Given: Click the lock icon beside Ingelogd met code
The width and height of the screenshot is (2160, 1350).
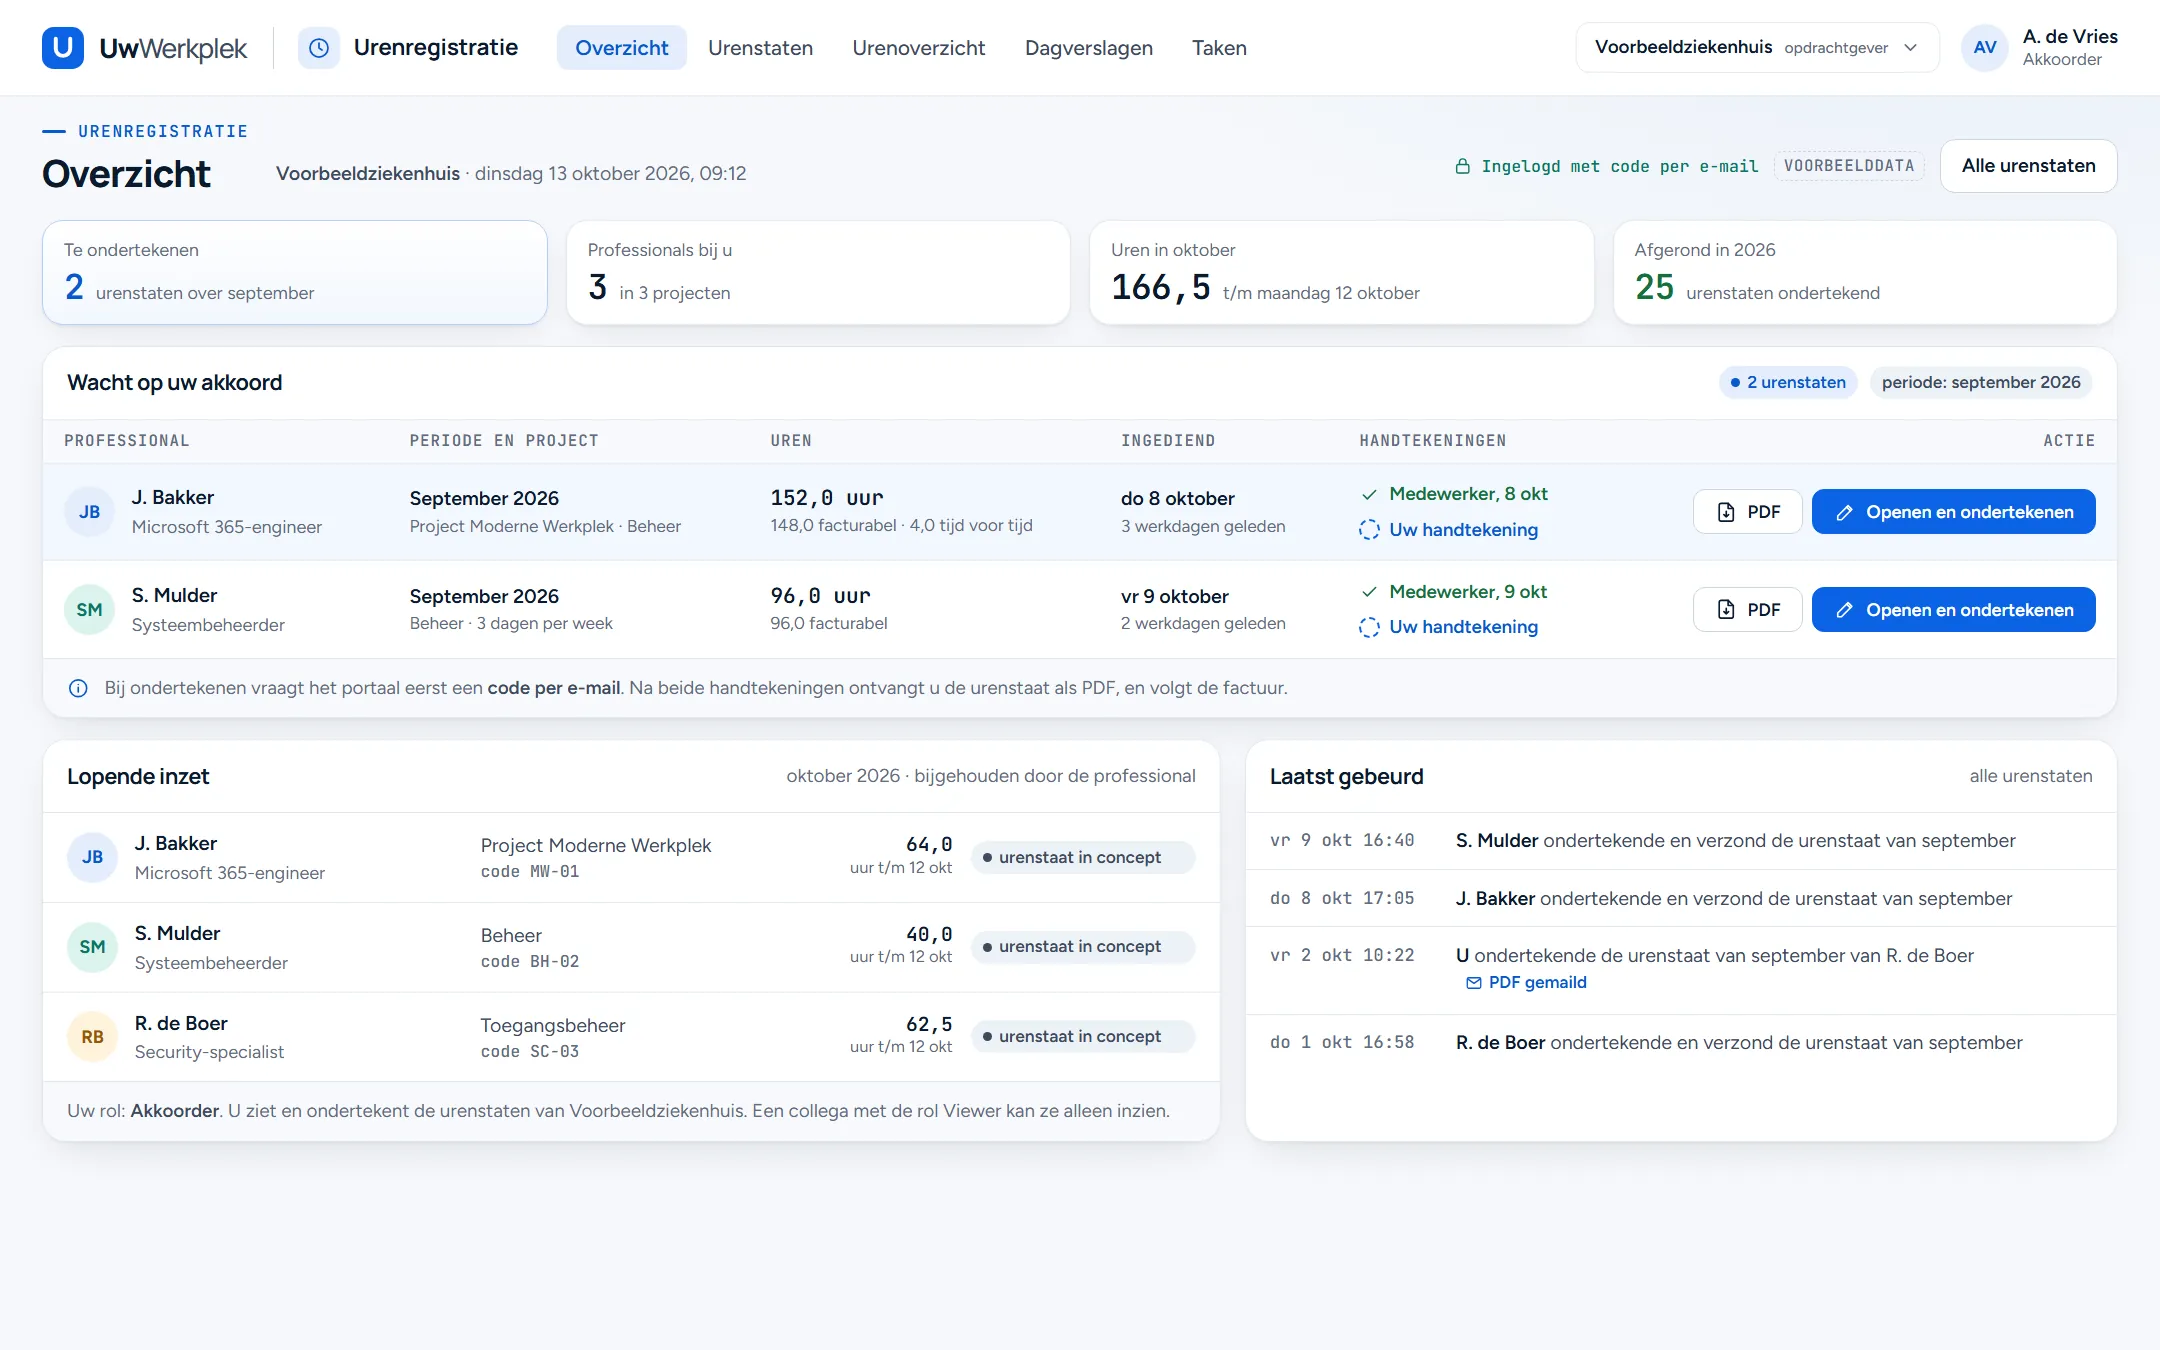Looking at the screenshot, I should click(1462, 166).
